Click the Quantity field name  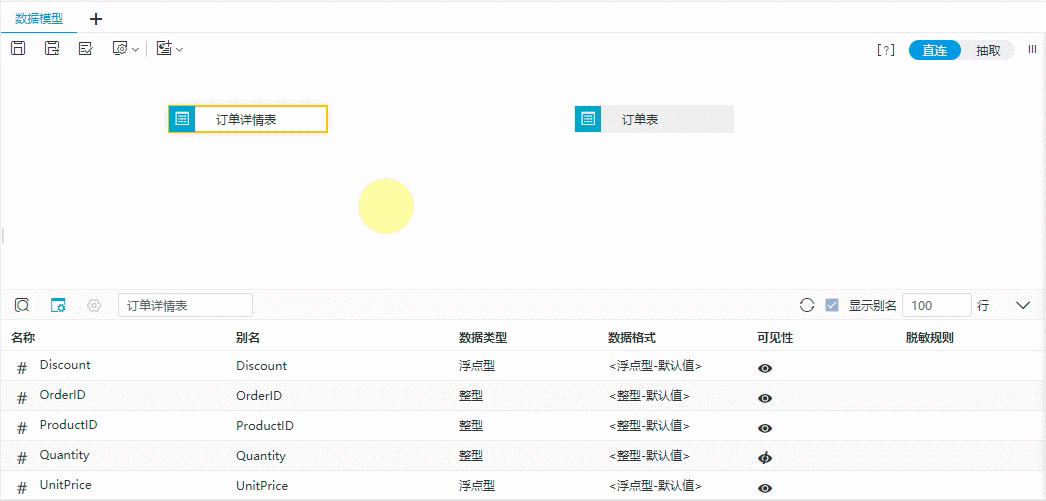[x=64, y=455]
